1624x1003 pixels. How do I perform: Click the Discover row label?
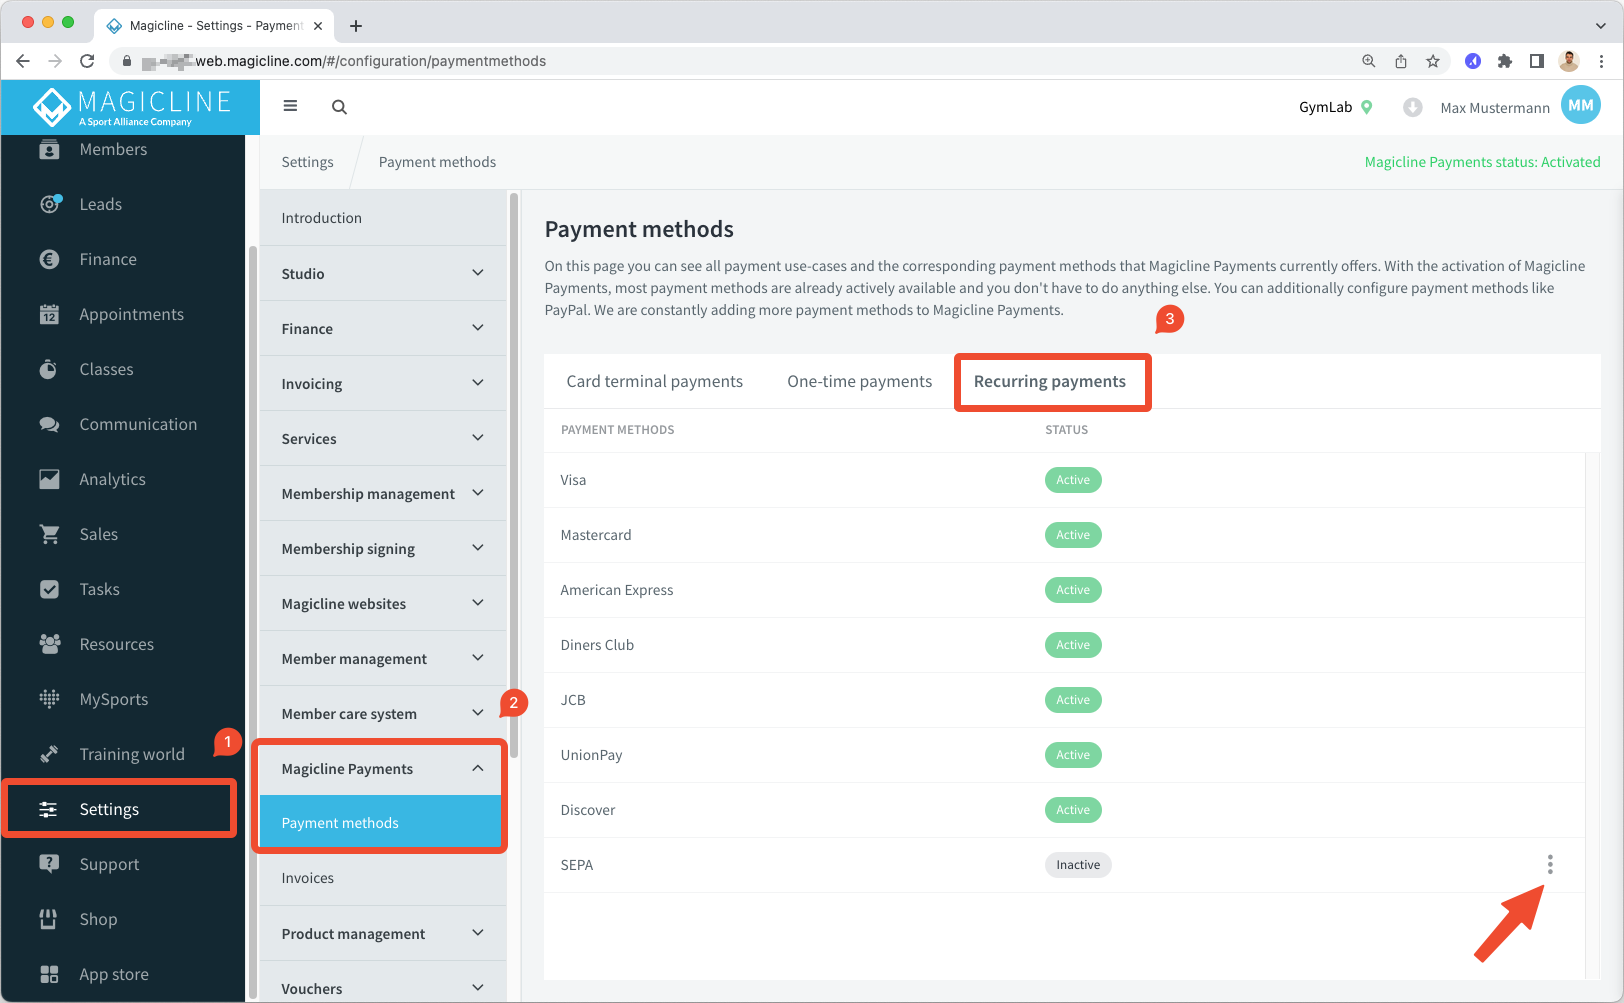pyautogui.click(x=588, y=810)
